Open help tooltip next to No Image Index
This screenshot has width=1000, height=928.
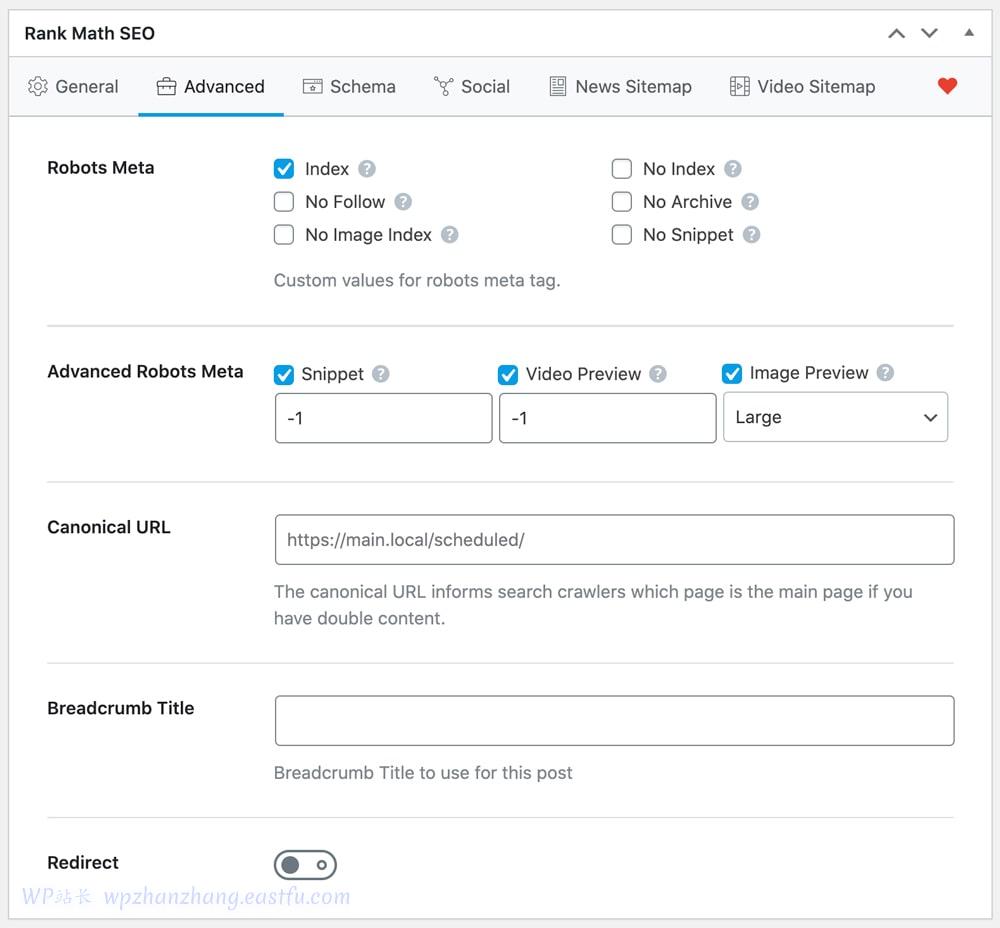[x=450, y=235]
